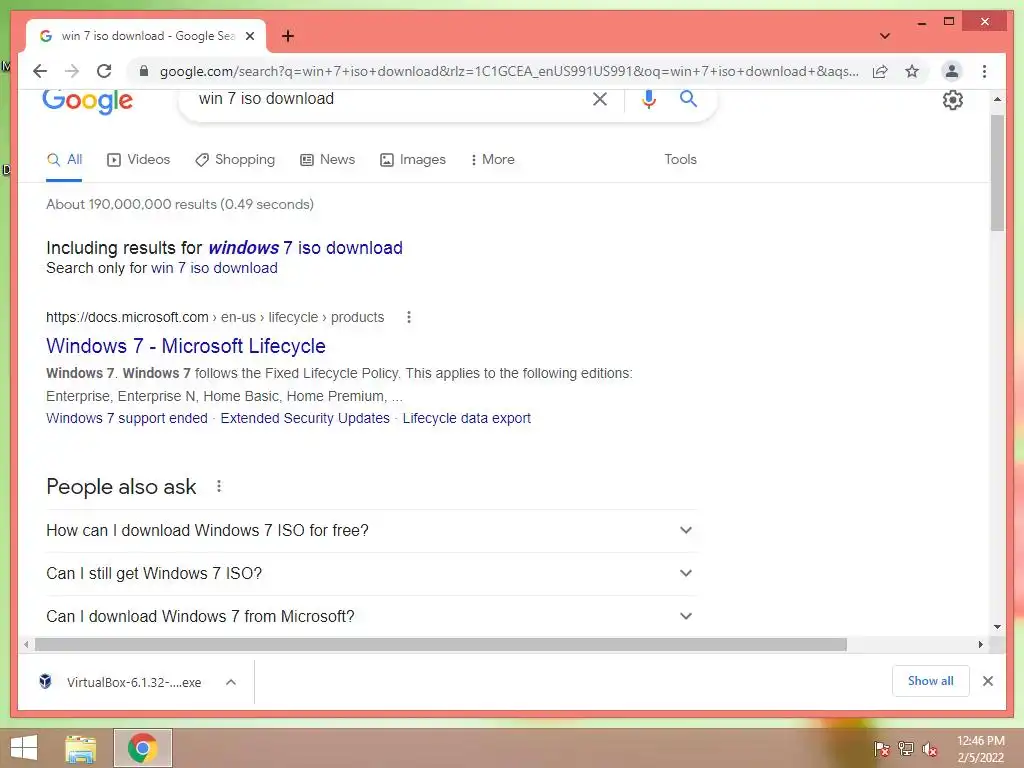The image size is (1024, 768).
Task: Open the Windows Start button
Action: pos(24,748)
